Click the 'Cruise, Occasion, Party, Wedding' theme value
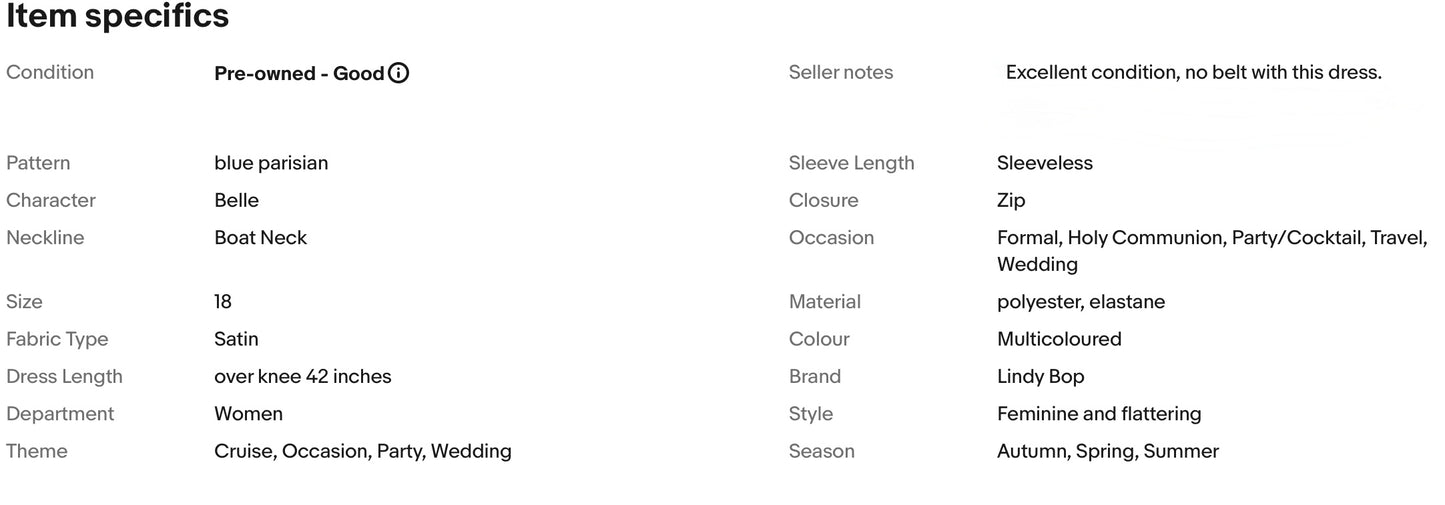Image resolution: width=1445 pixels, height=505 pixels. [x=362, y=451]
